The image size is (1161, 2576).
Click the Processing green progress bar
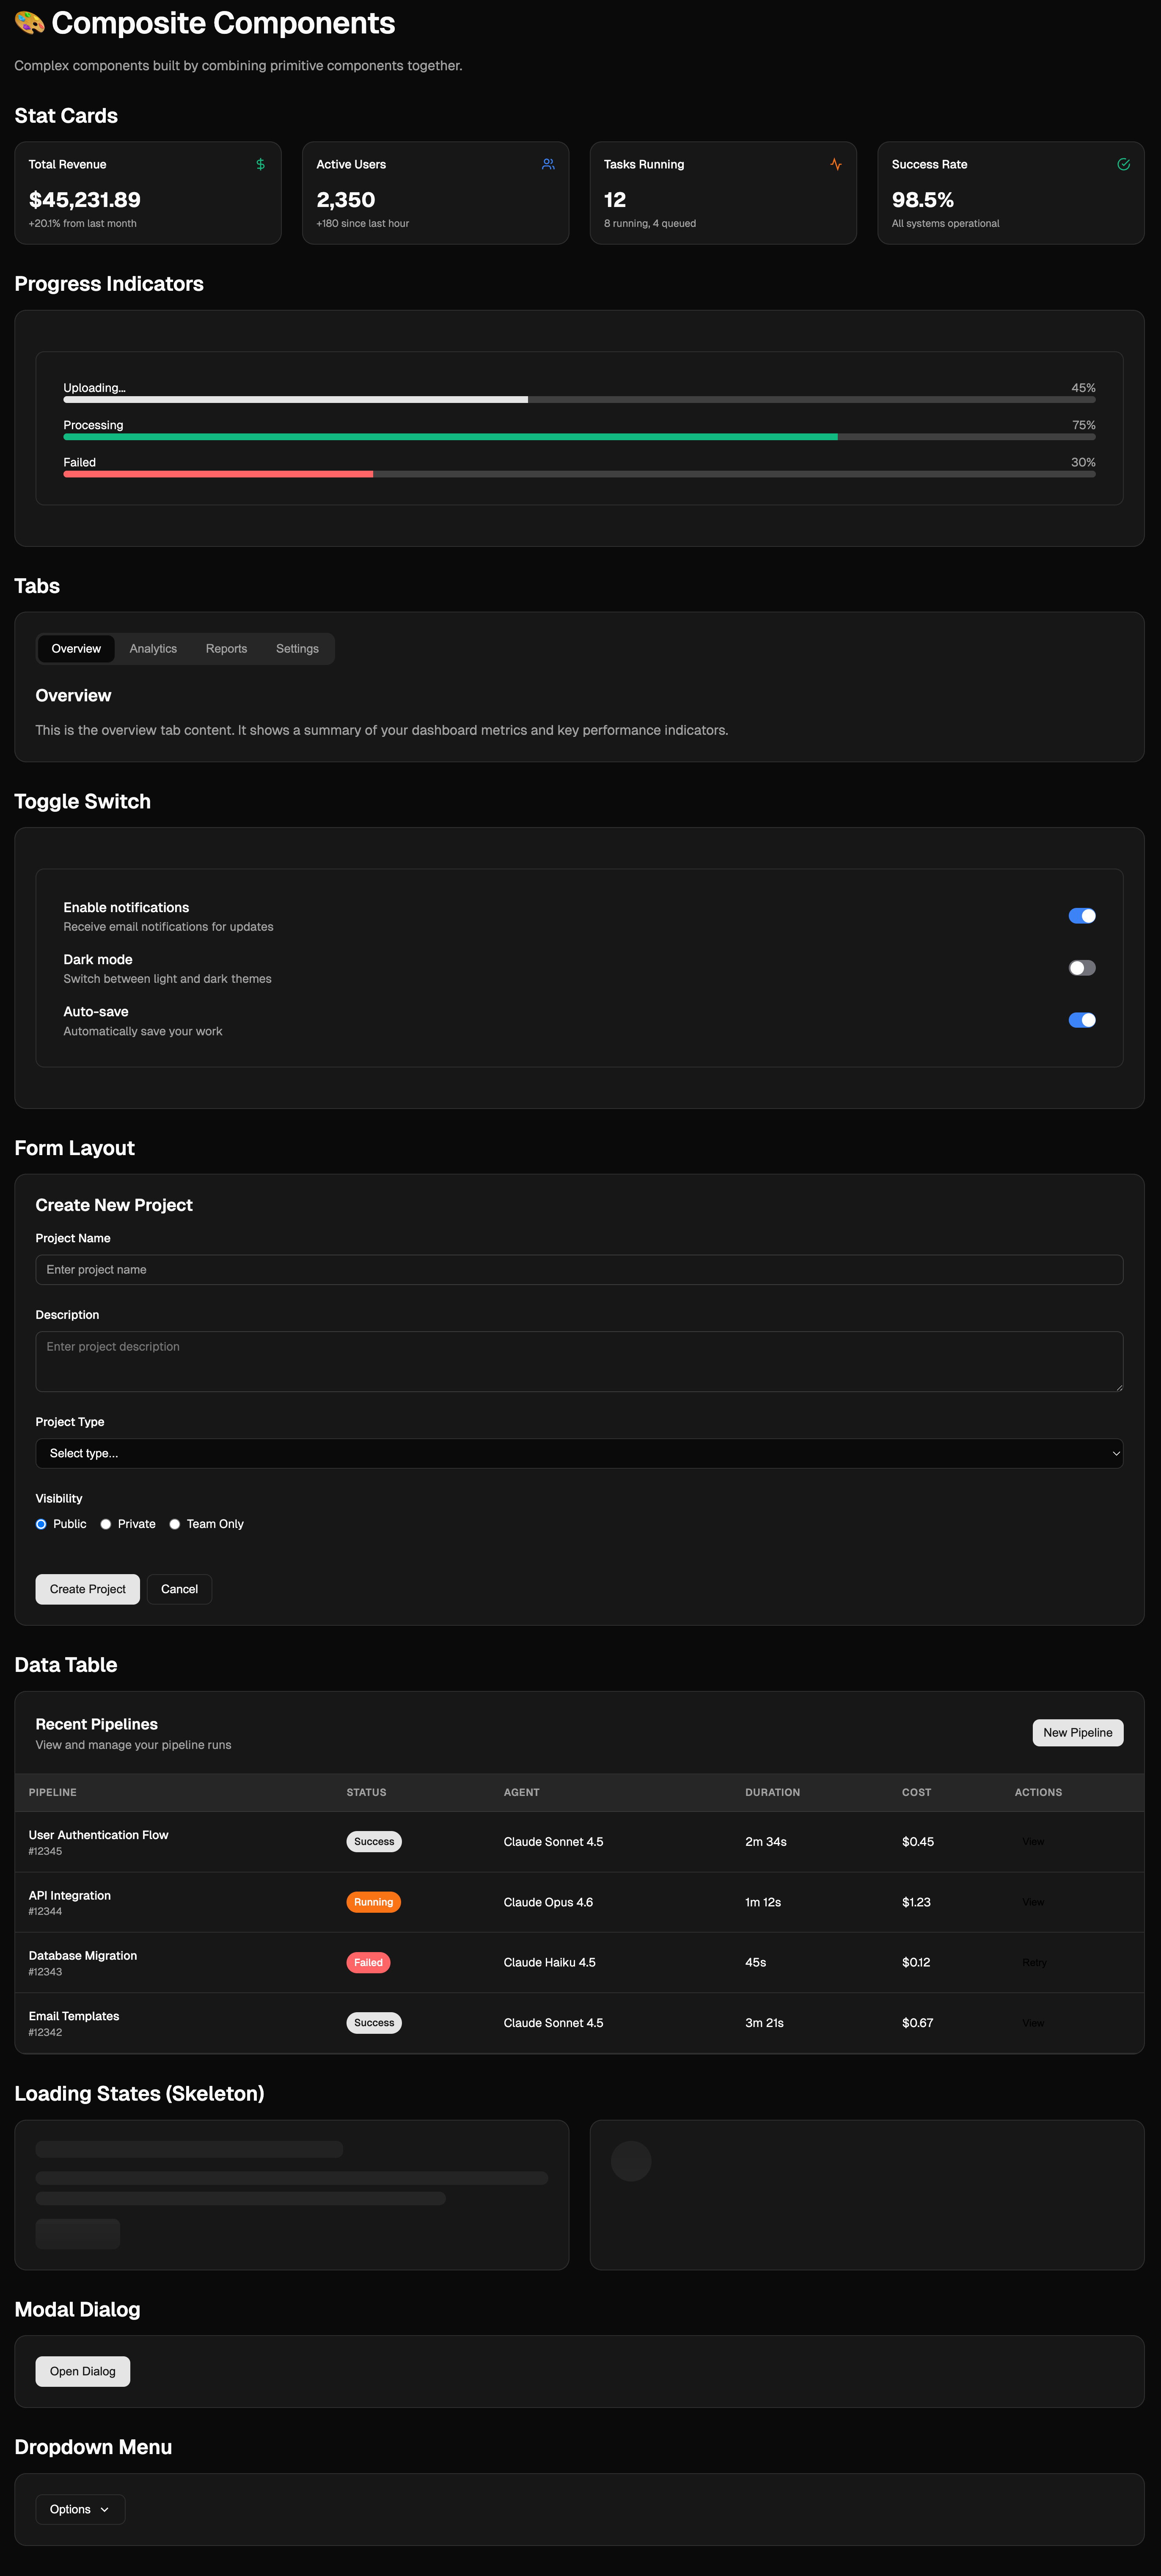pyautogui.click(x=450, y=437)
